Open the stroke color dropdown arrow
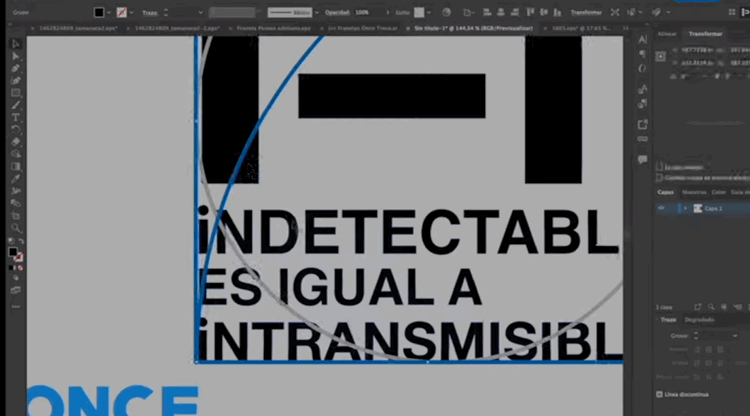The width and height of the screenshot is (750, 416). (132, 13)
